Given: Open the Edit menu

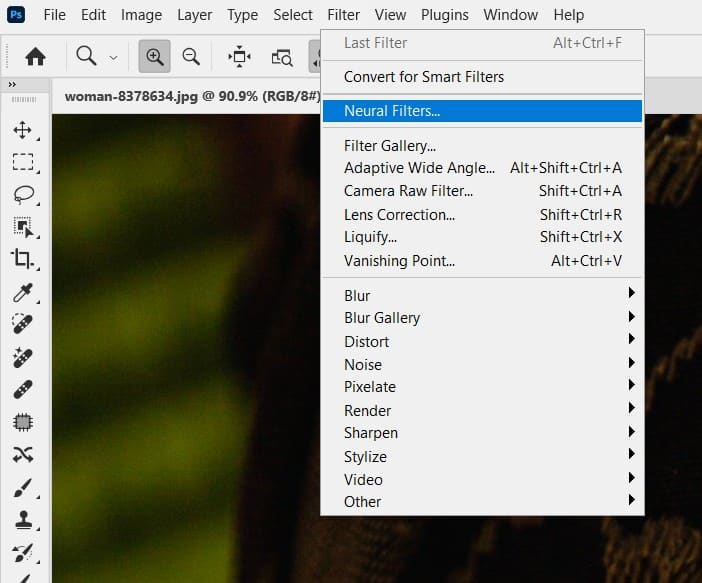Looking at the screenshot, I should 93,15.
